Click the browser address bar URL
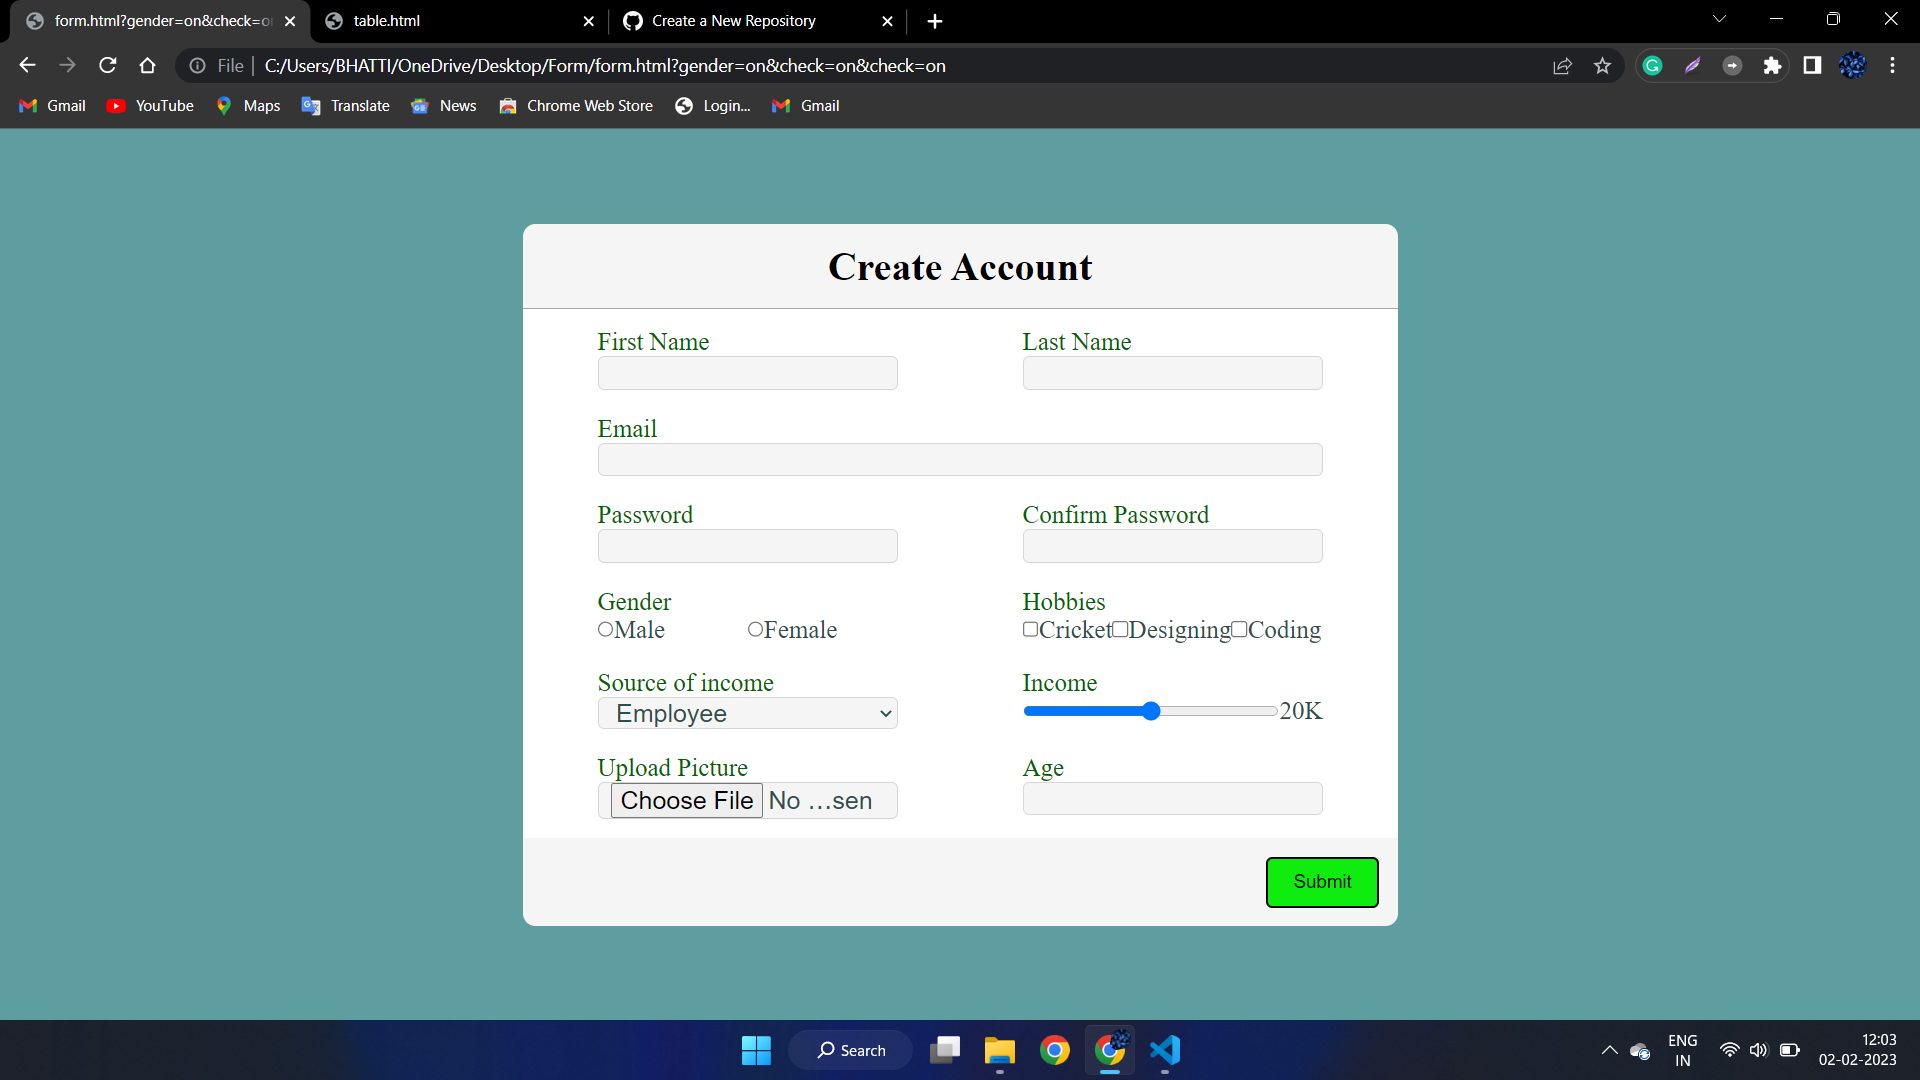The width and height of the screenshot is (1920, 1080). [605, 66]
